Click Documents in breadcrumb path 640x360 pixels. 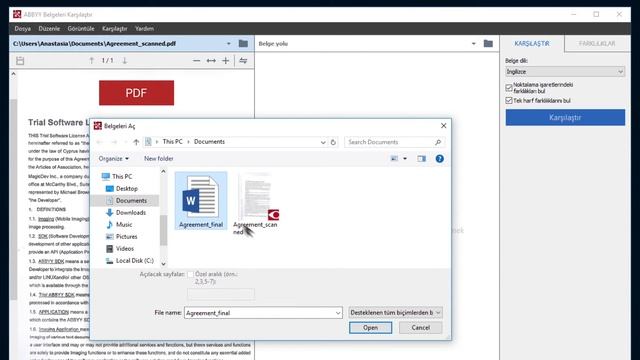point(209,142)
